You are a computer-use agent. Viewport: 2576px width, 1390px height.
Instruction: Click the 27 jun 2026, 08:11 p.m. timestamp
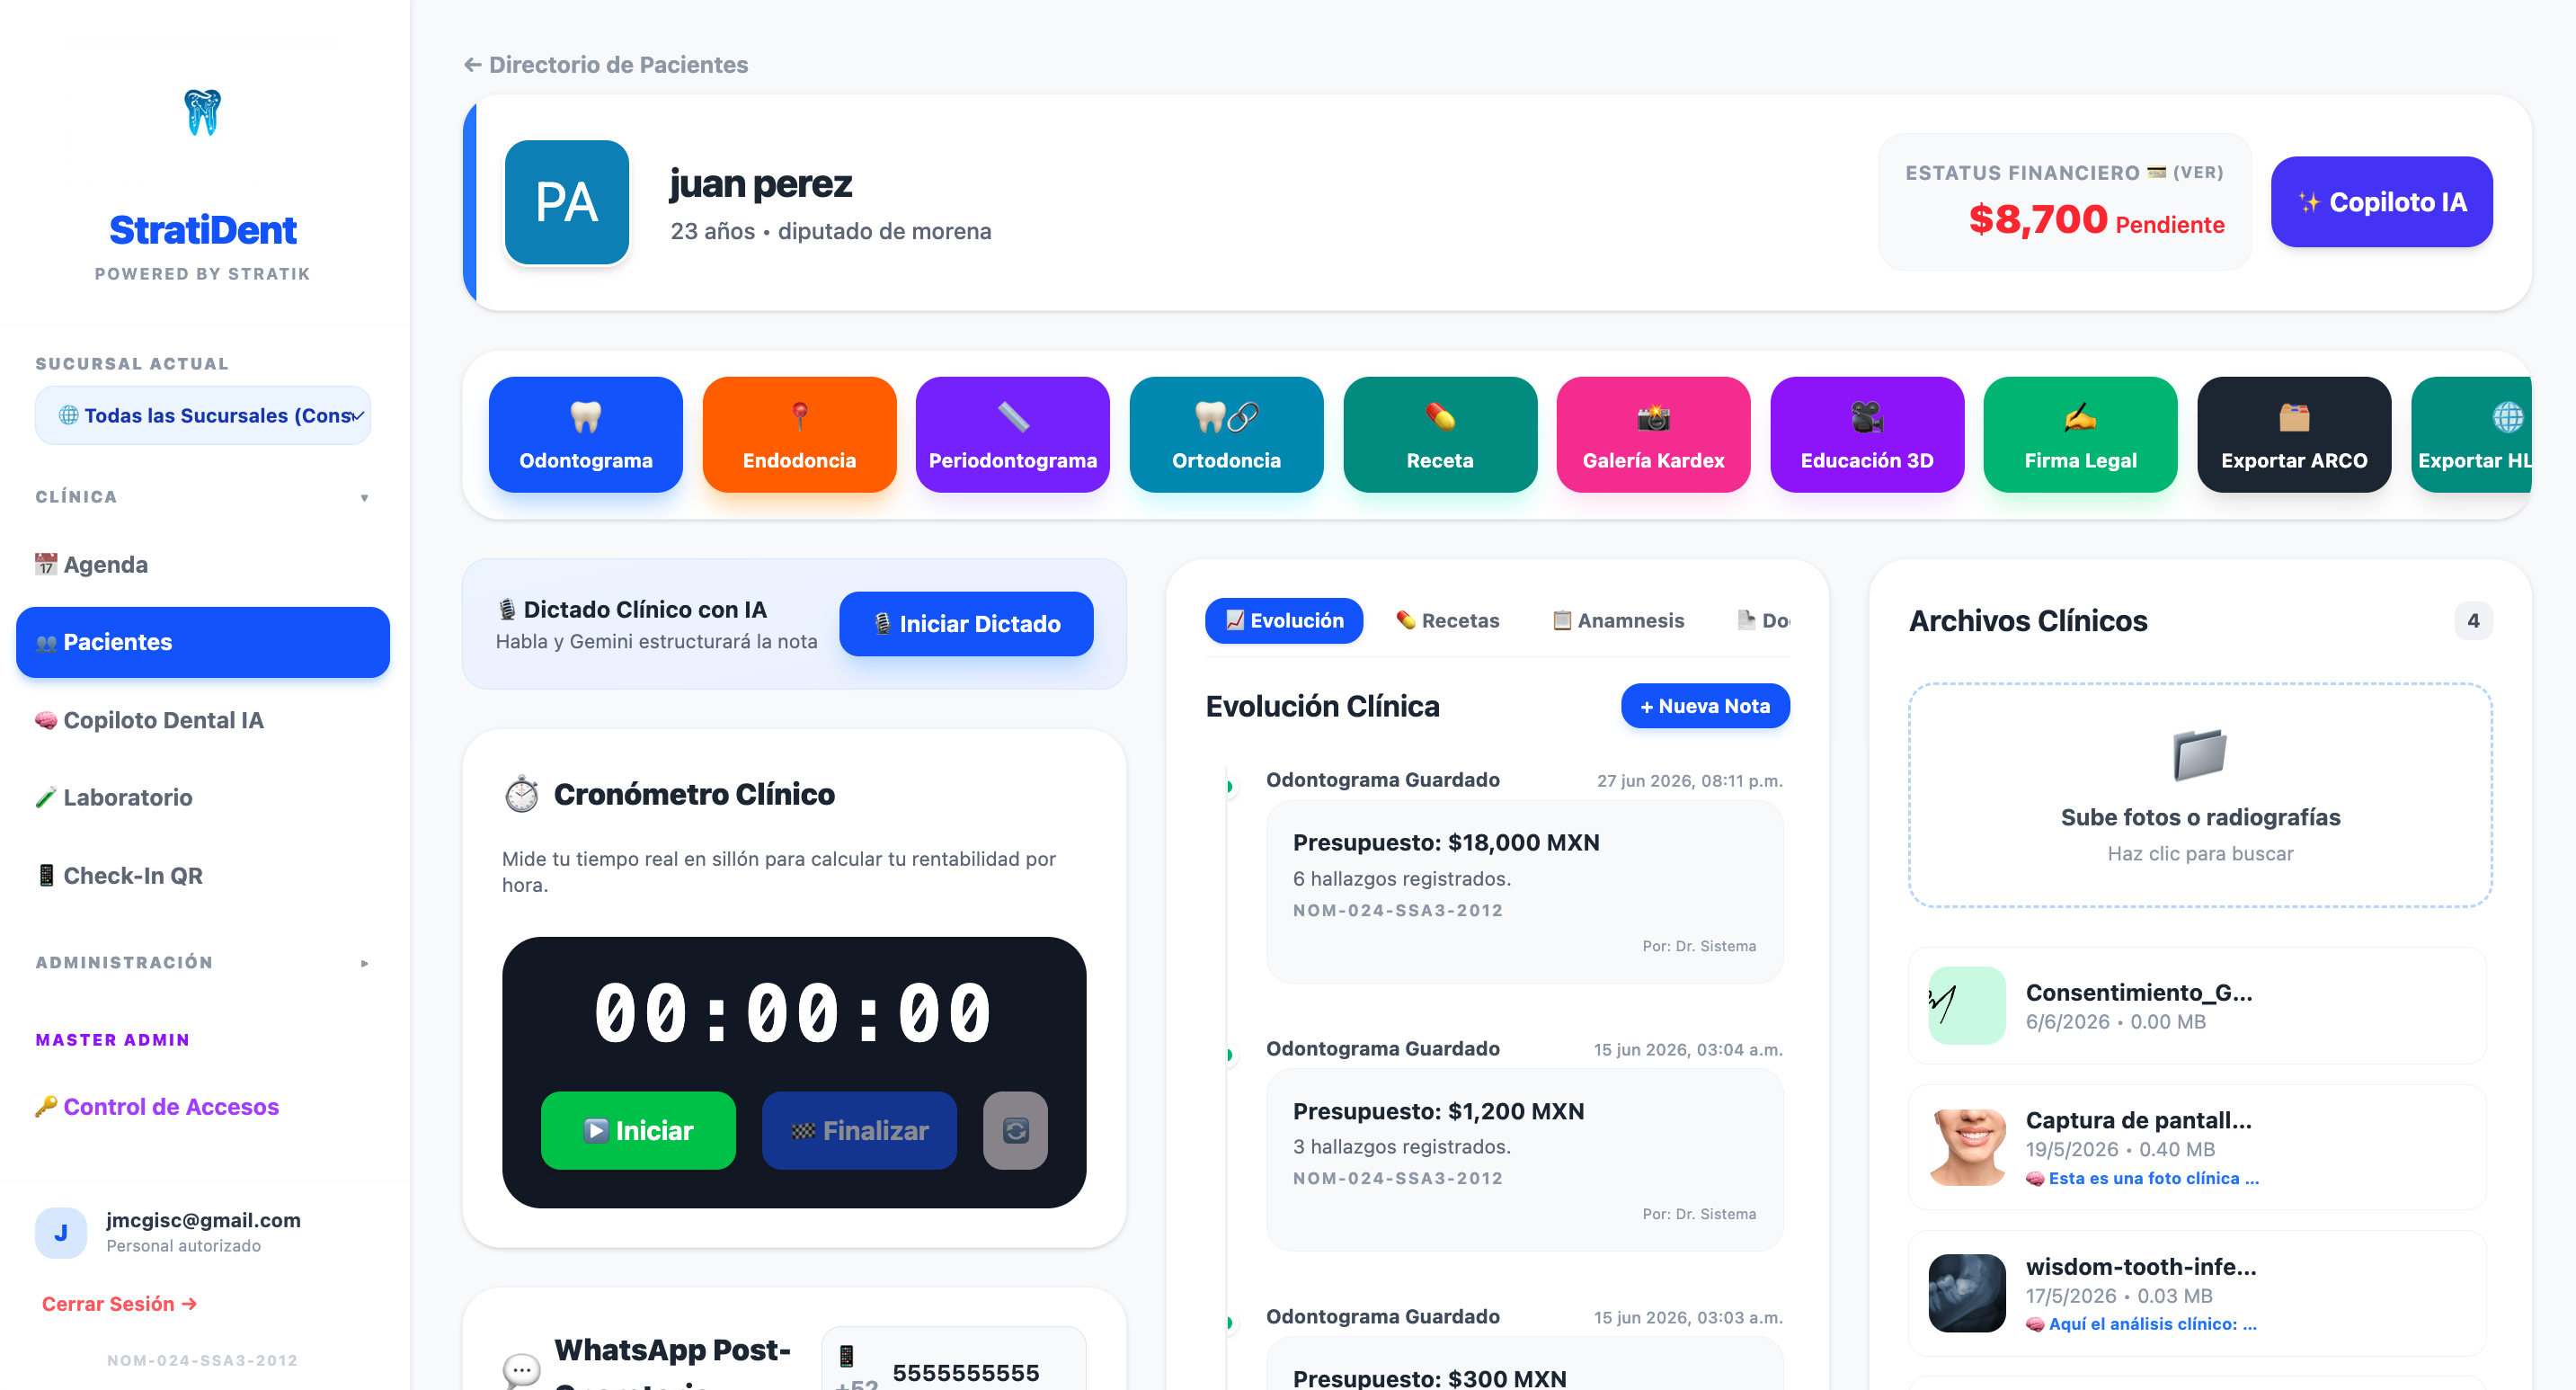tap(1688, 780)
